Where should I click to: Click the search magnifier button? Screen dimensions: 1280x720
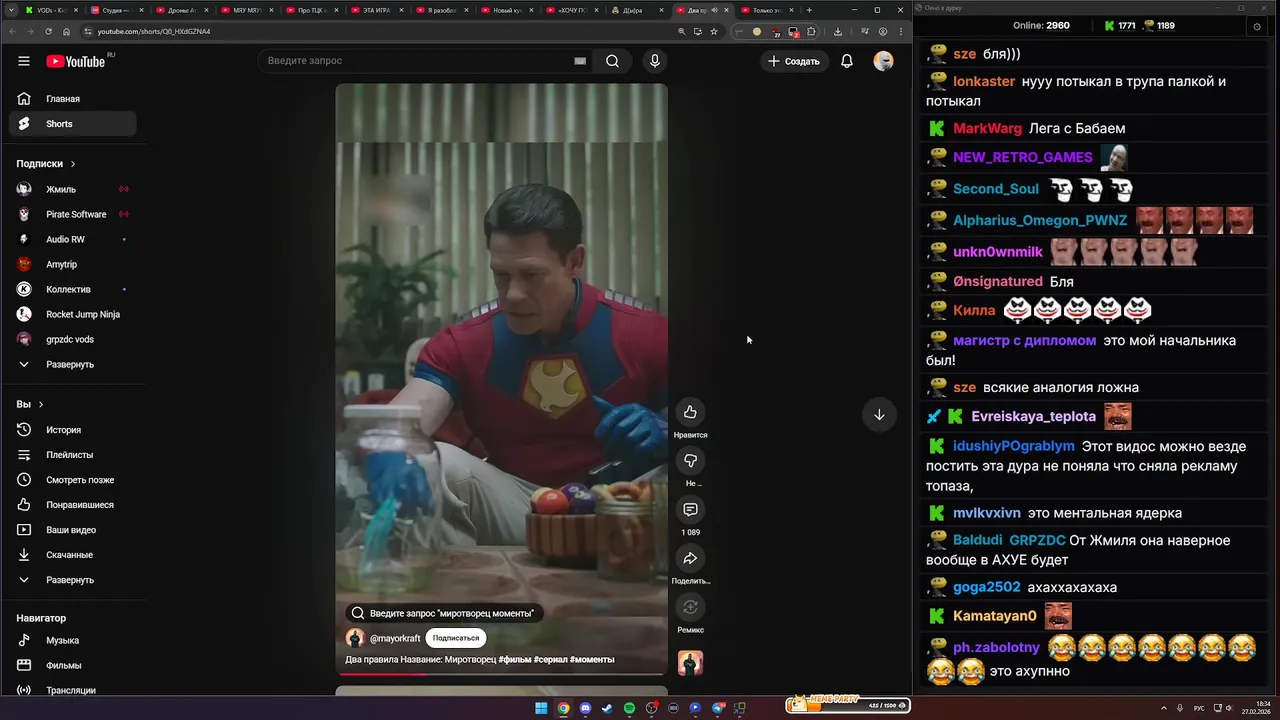pos(612,61)
